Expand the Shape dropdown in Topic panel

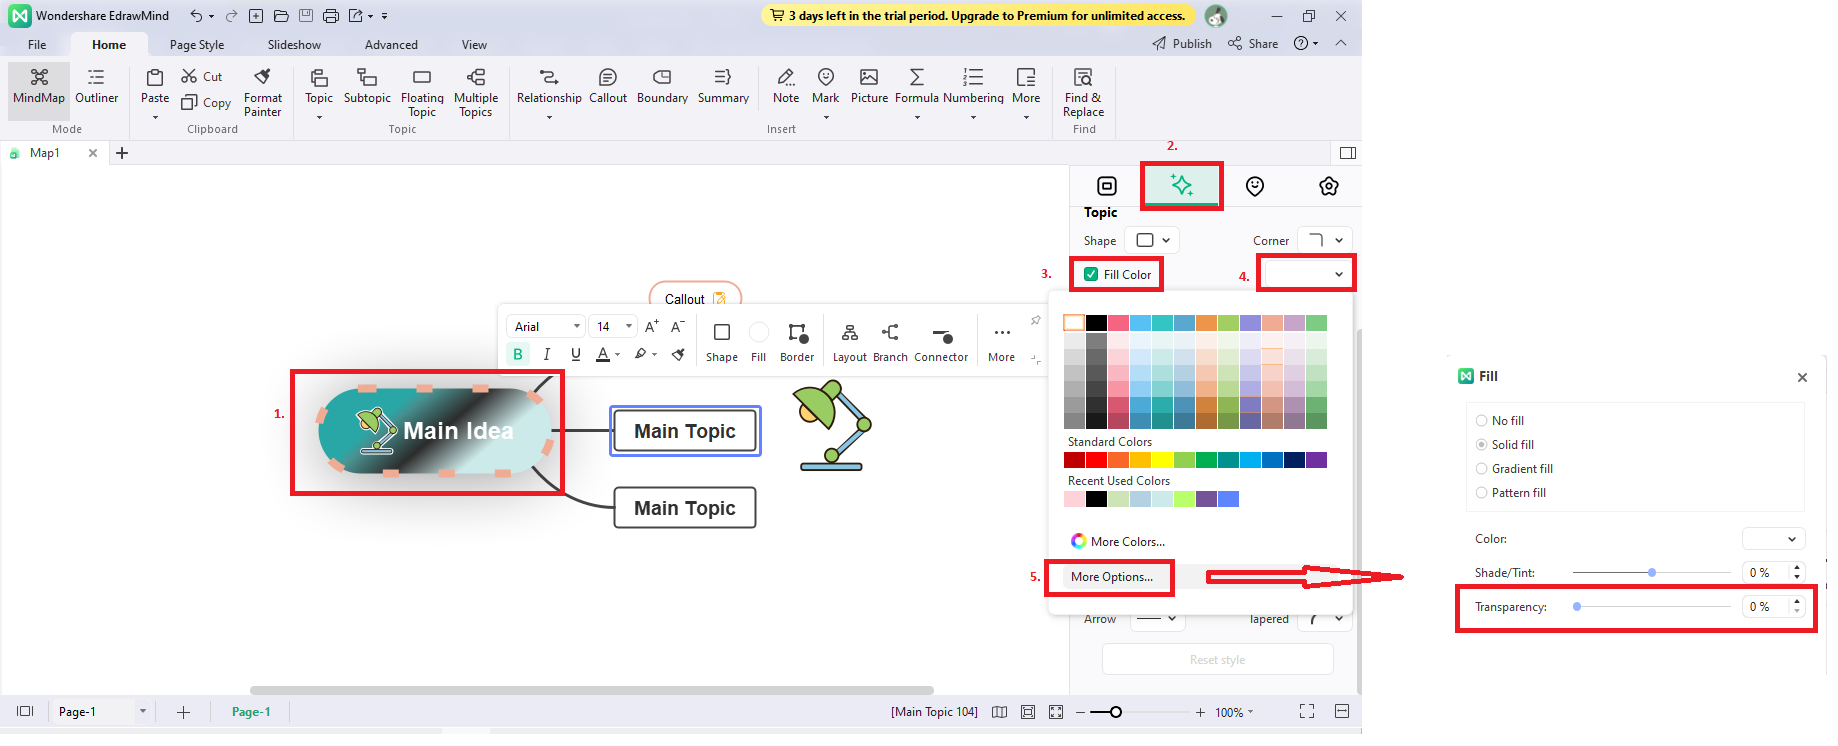pyautogui.click(x=1152, y=240)
